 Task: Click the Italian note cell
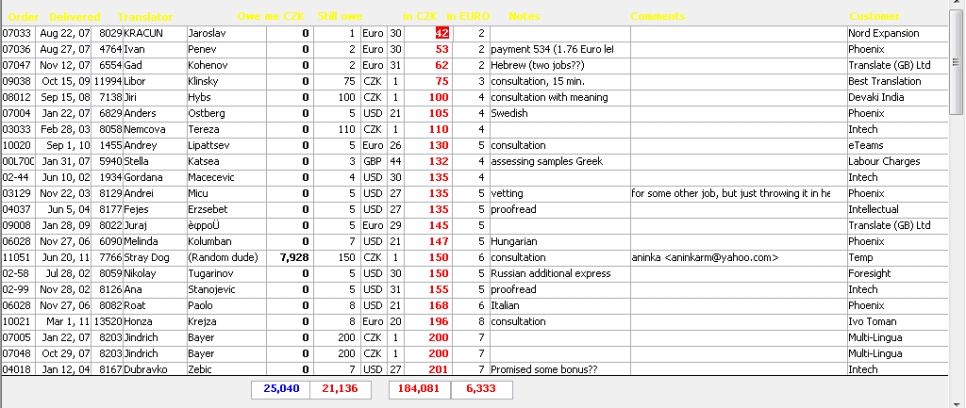(560, 306)
